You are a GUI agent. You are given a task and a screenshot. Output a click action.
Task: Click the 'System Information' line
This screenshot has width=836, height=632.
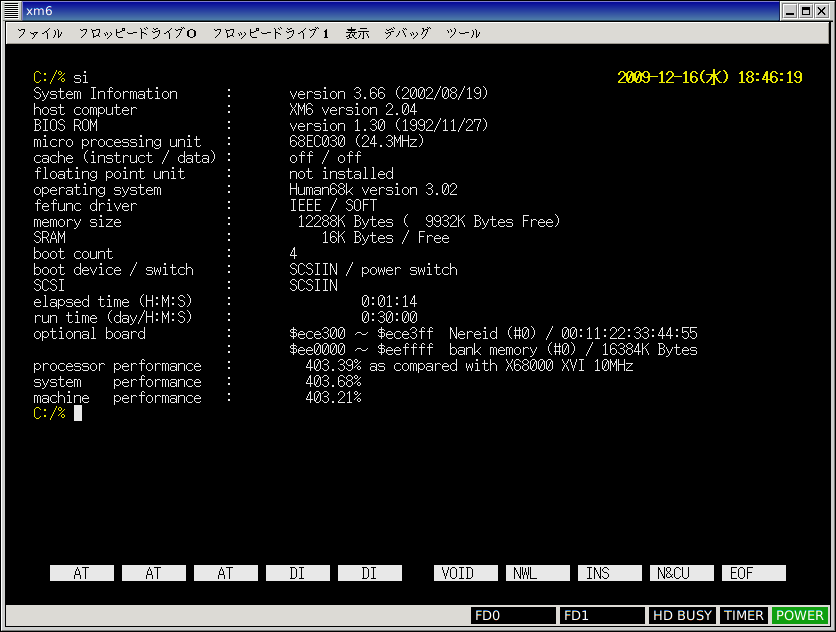click(x=261, y=94)
